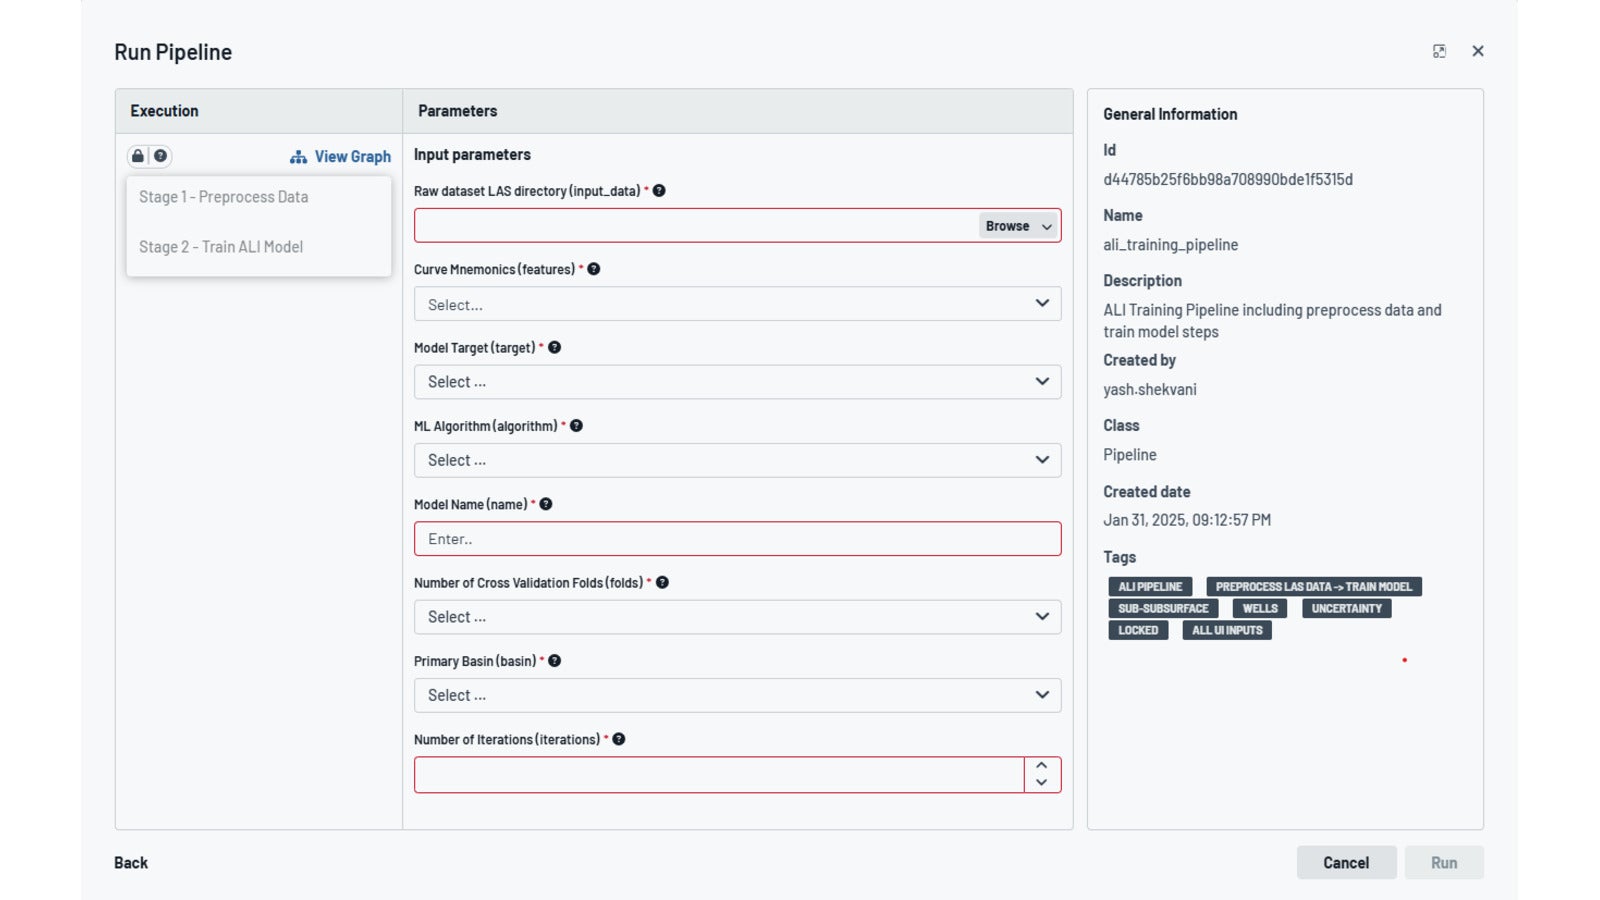
Task: Open the help icon beside the lock
Action: coord(160,156)
